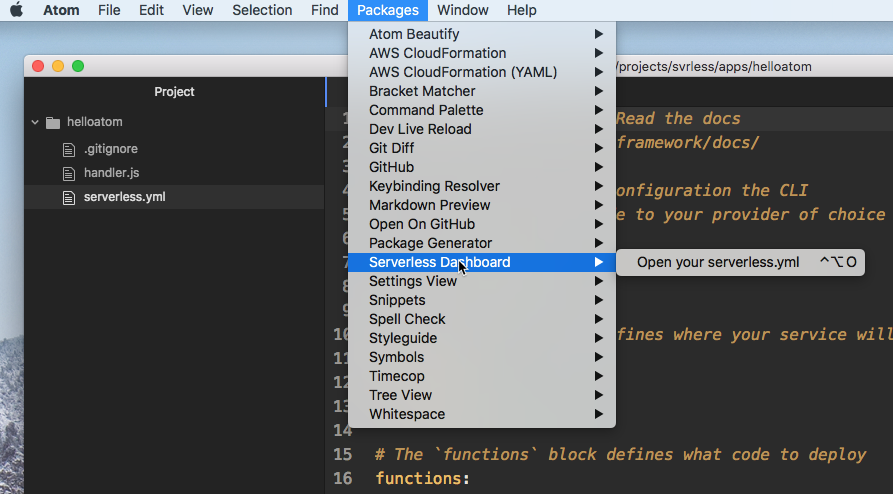Image resolution: width=893 pixels, height=494 pixels.
Task: Select Open your serverless.yml submenu item
Action: pos(717,262)
